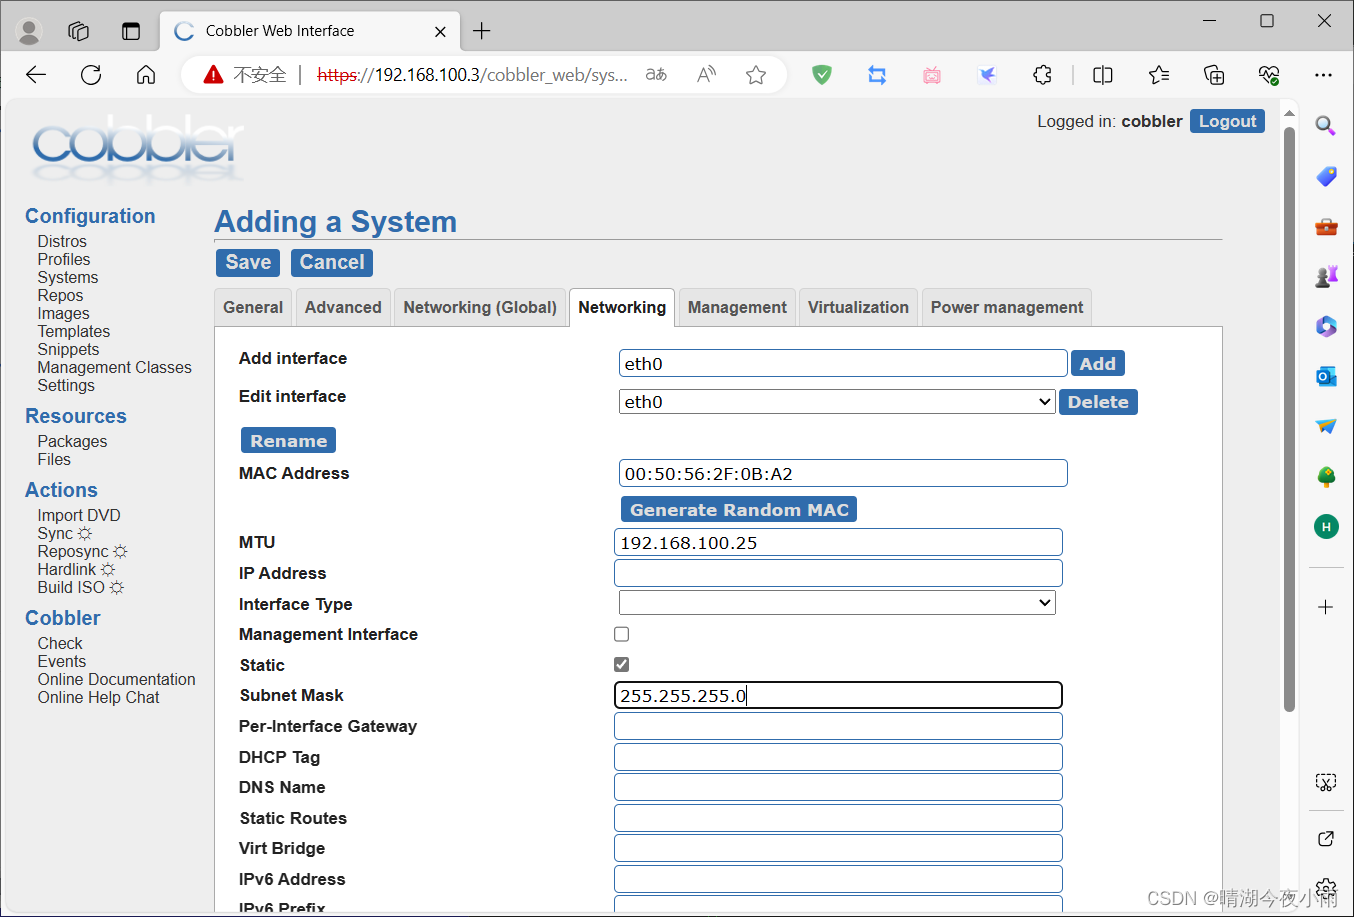Open the Management tab
Image resolution: width=1354 pixels, height=917 pixels.
737,308
